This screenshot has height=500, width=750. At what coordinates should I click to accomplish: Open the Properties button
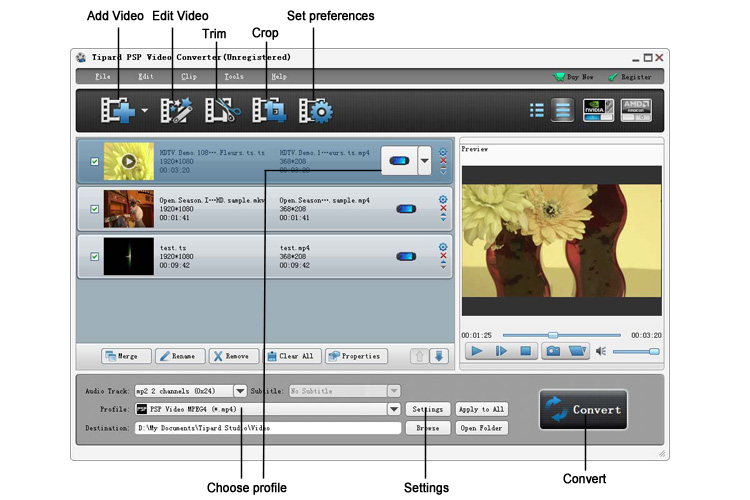point(356,356)
